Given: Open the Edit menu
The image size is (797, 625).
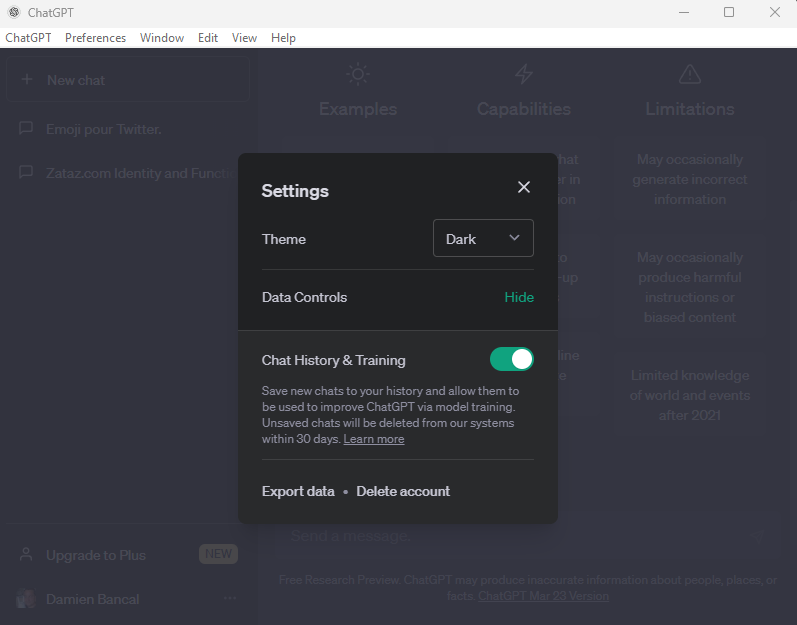Looking at the screenshot, I should (x=208, y=38).
